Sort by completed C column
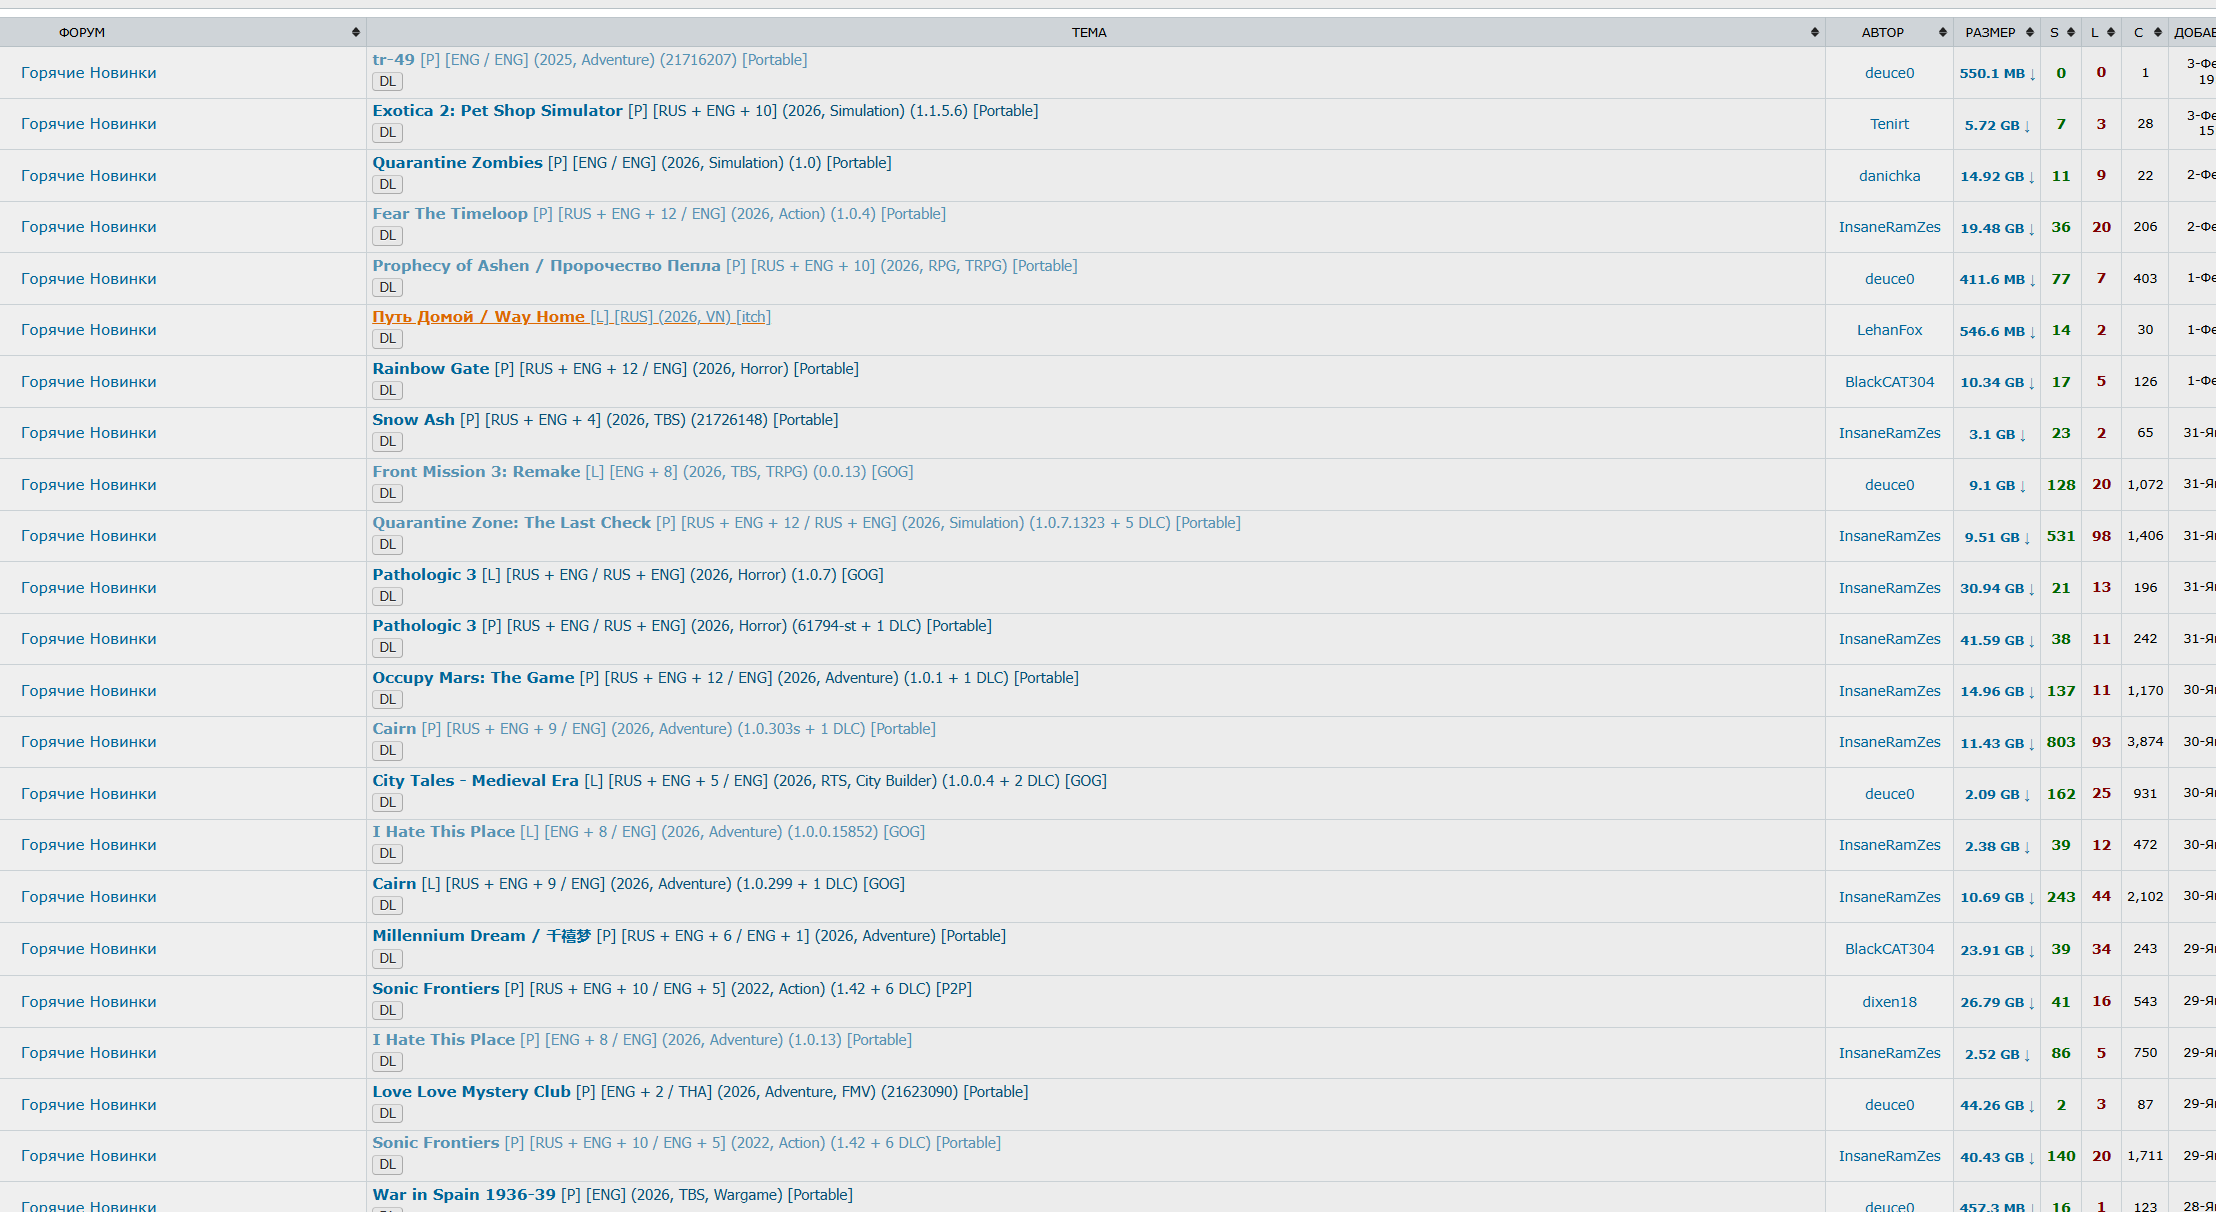This screenshot has width=2216, height=1212. click(2157, 33)
